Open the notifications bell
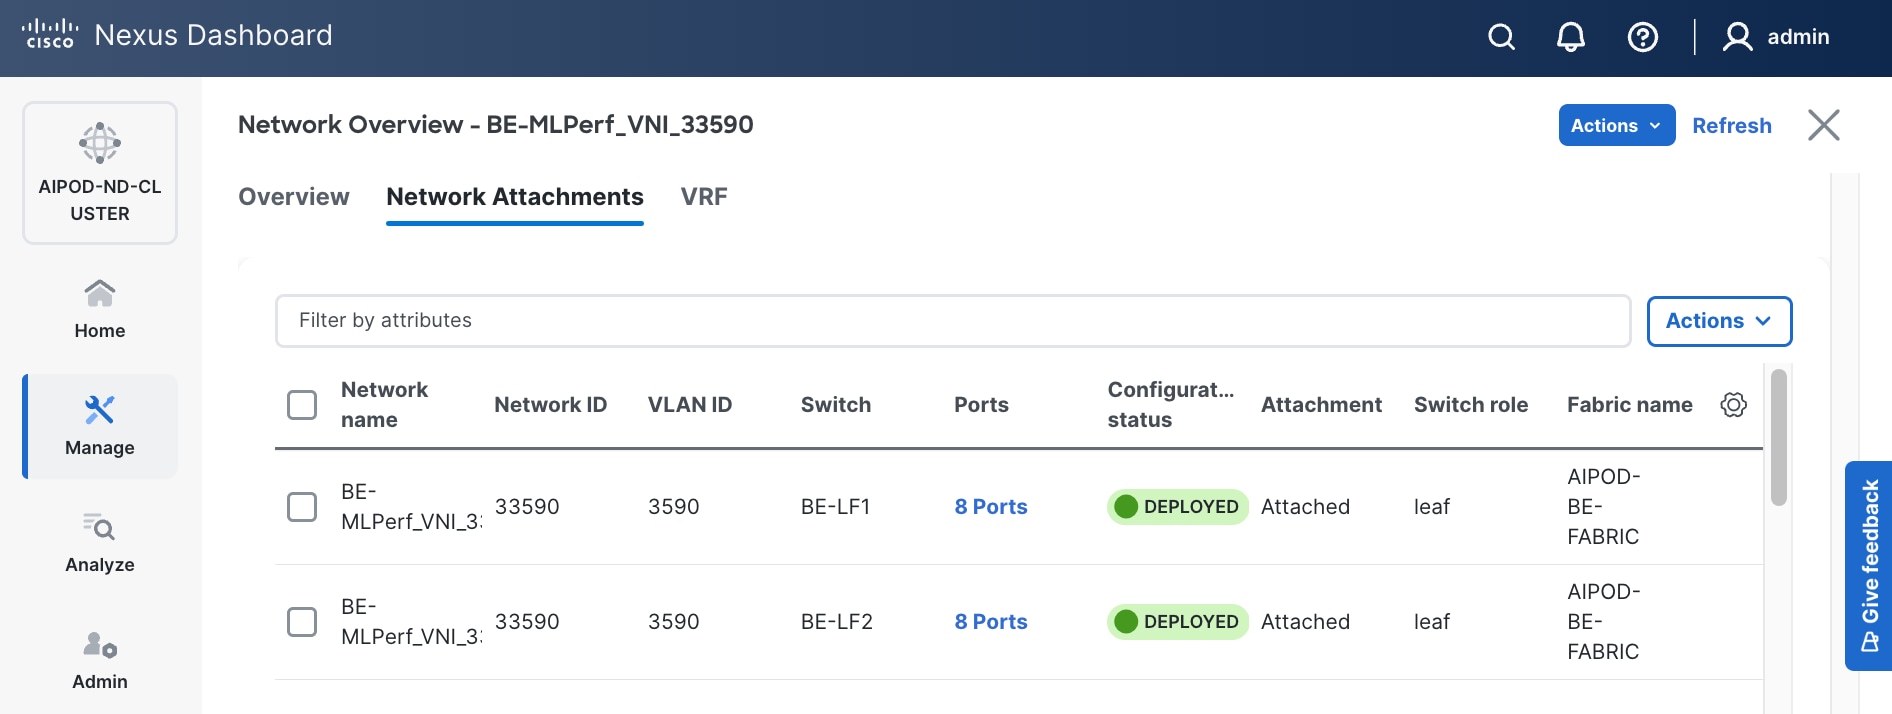Viewport: 1892px width, 714px height. coord(1571,37)
